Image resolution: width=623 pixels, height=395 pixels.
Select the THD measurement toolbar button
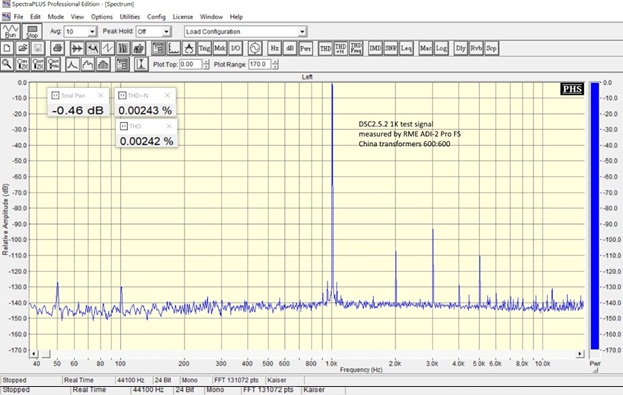pos(325,48)
